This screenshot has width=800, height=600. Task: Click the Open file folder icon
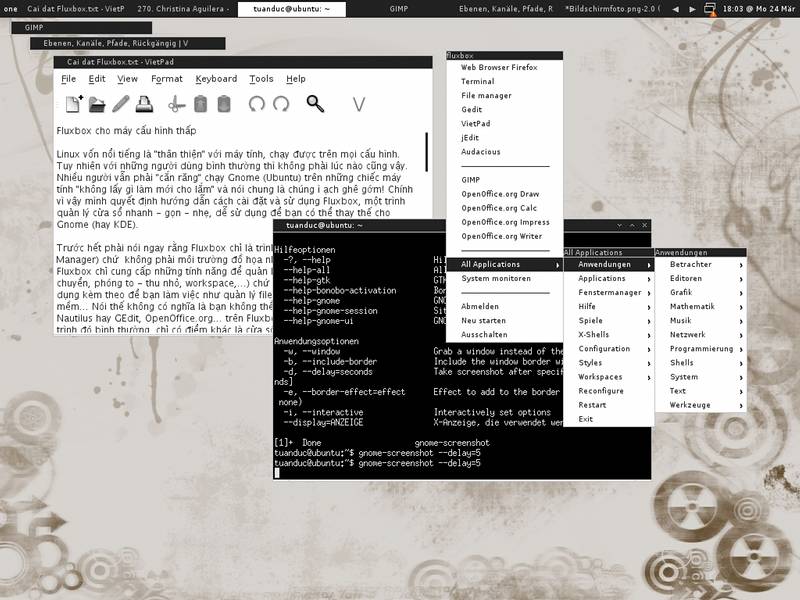(97, 103)
